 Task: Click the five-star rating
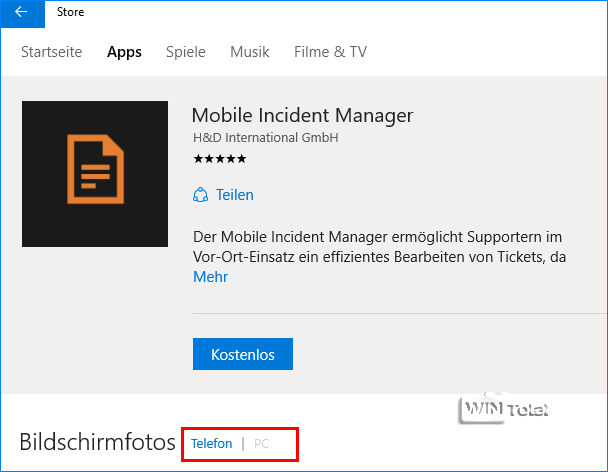tap(219, 159)
